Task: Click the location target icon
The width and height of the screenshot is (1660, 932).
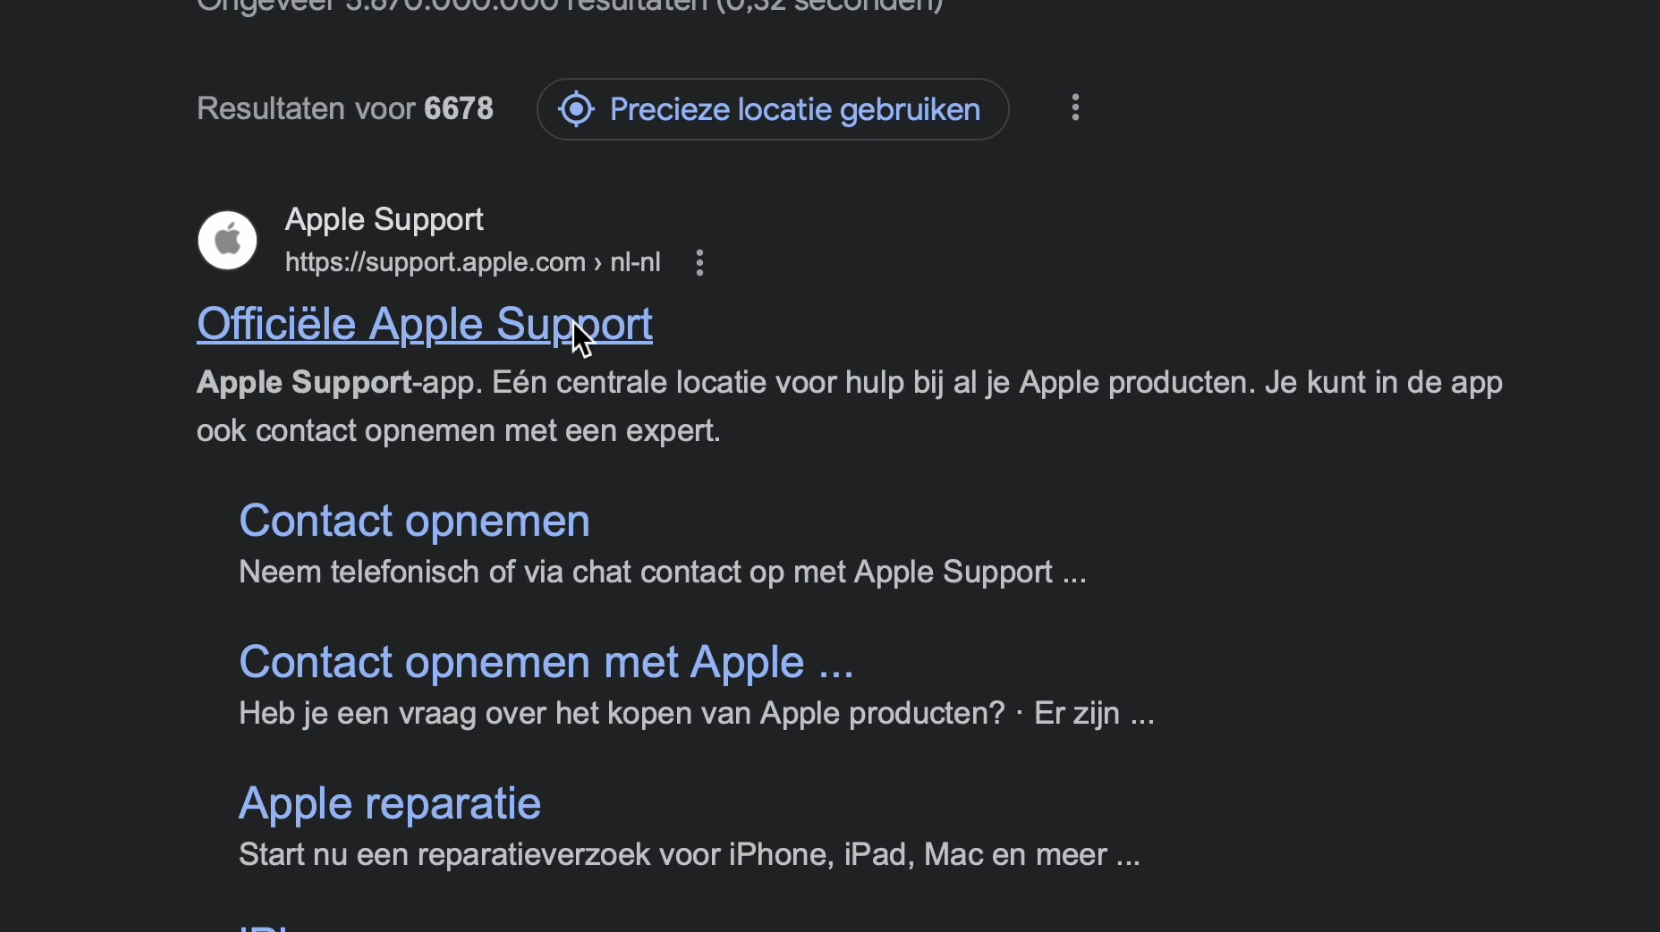Action: pos(576,109)
